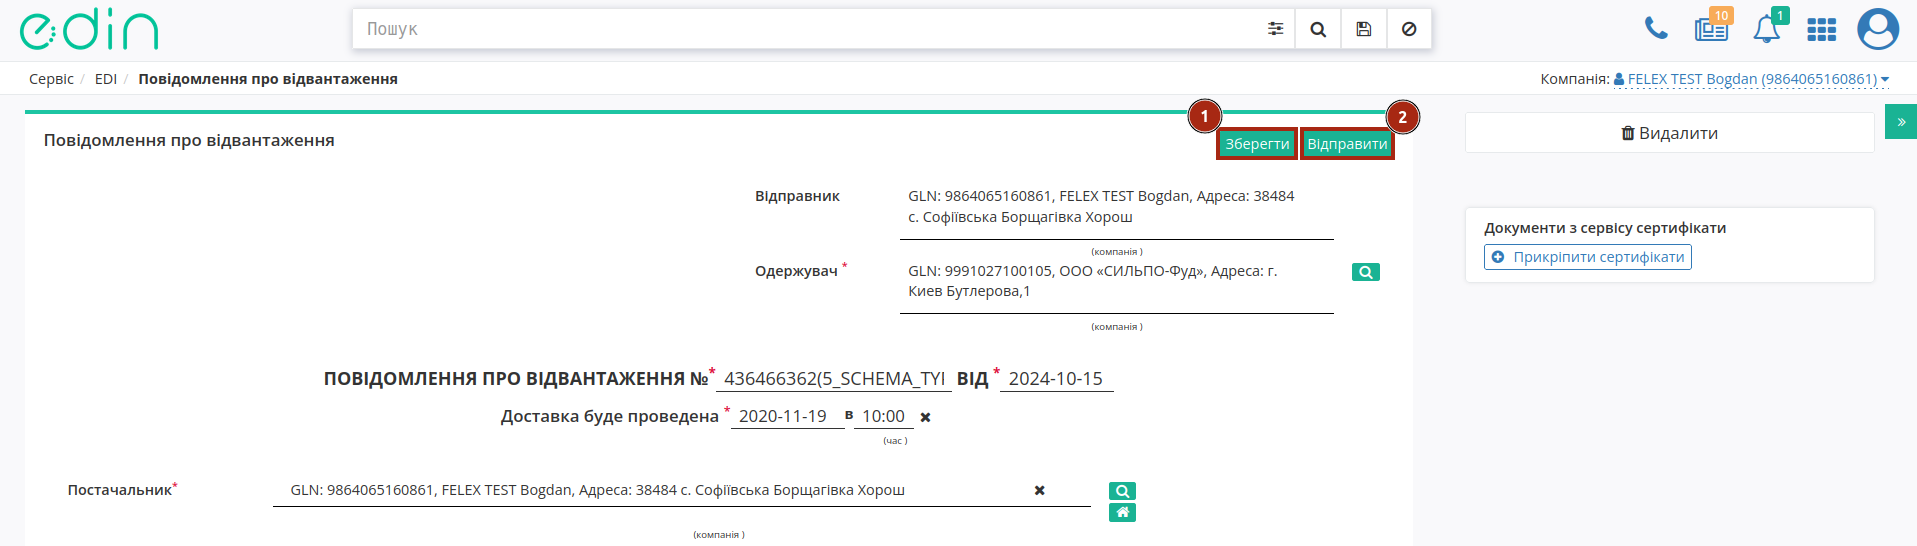Go to EDI breadcrumb

pyautogui.click(x=106, y=79)
